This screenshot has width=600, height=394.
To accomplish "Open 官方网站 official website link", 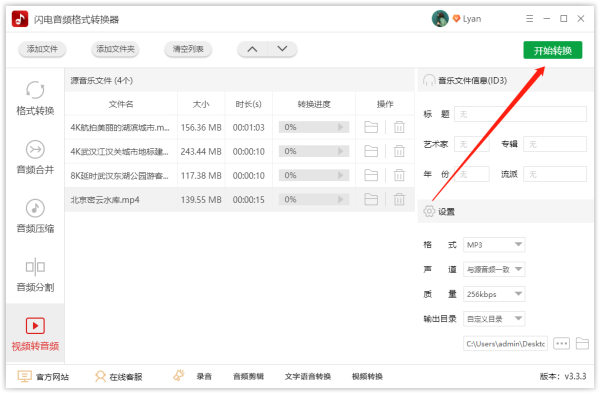I will [x=43, y=377].
